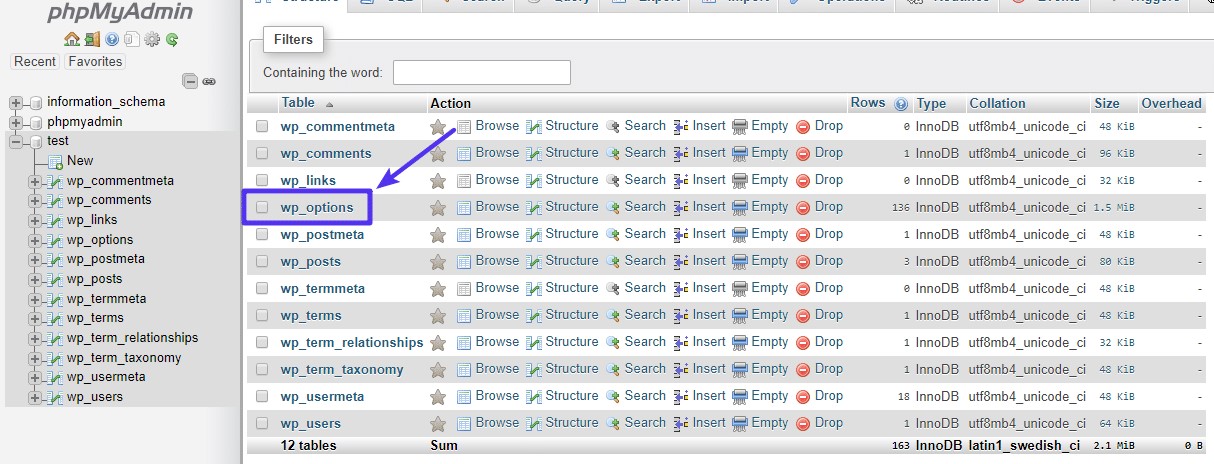The image size is (1214, 464).
Task: Check wp_postmeta row checkbox
Action: click(262, 235)
